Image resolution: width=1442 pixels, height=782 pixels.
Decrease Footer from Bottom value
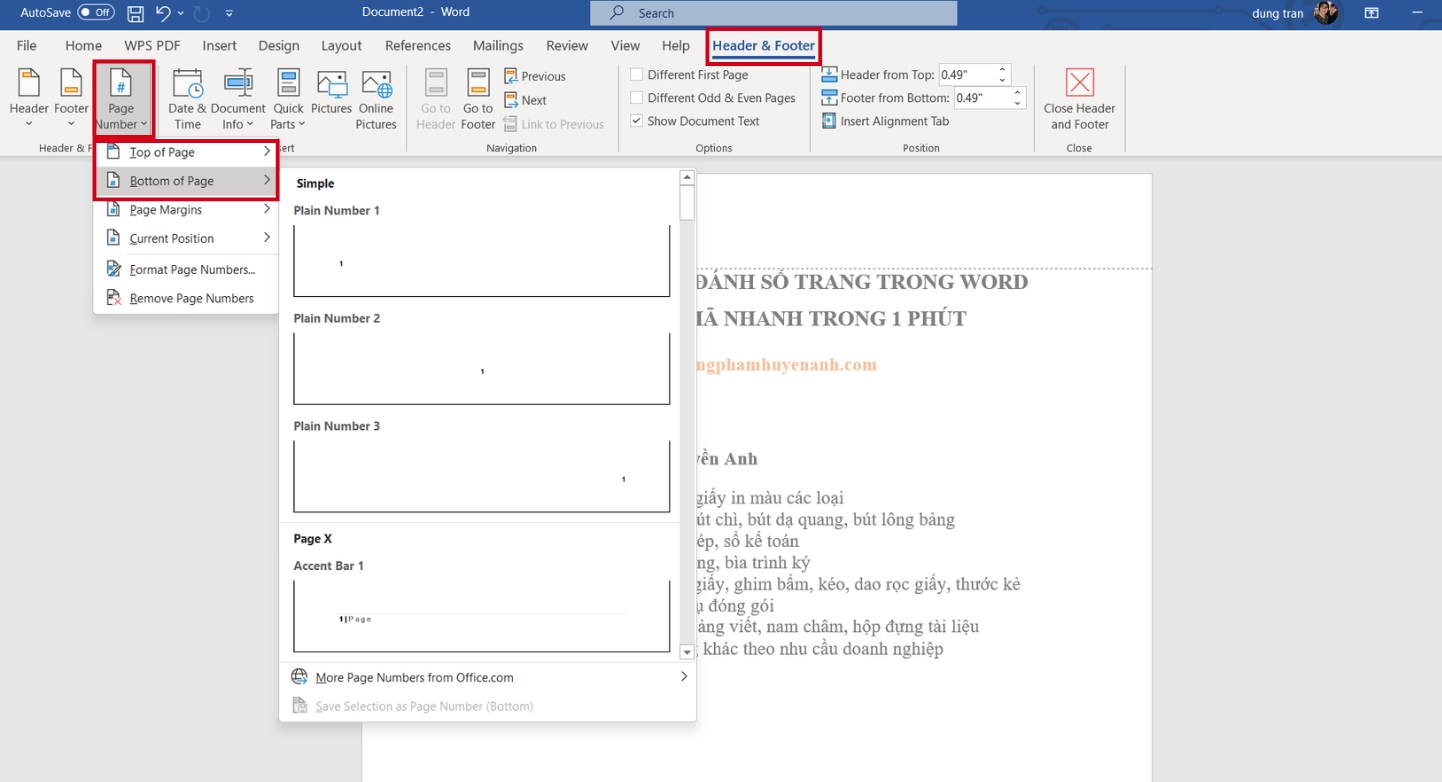point(1018,103)
